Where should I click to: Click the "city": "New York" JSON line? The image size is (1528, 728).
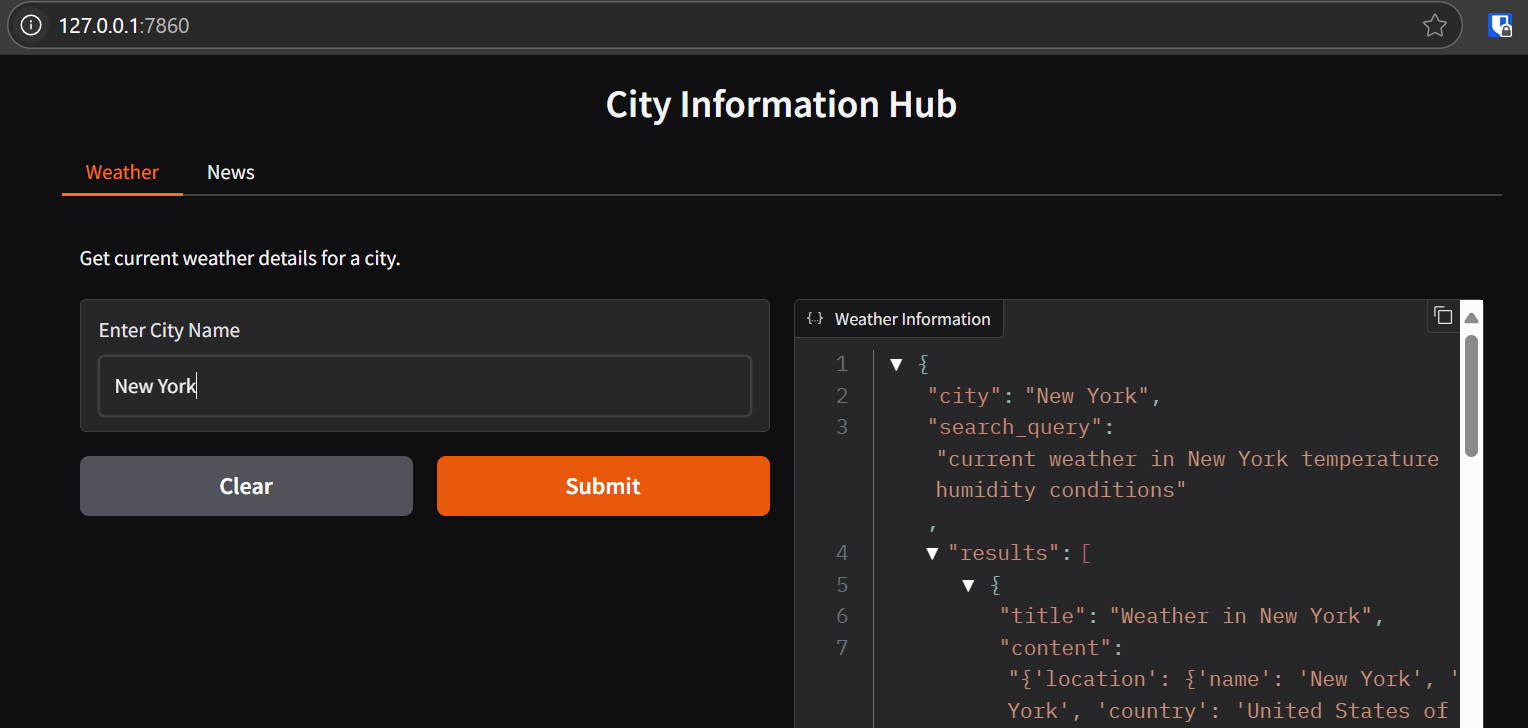(x=1045, y=396)
